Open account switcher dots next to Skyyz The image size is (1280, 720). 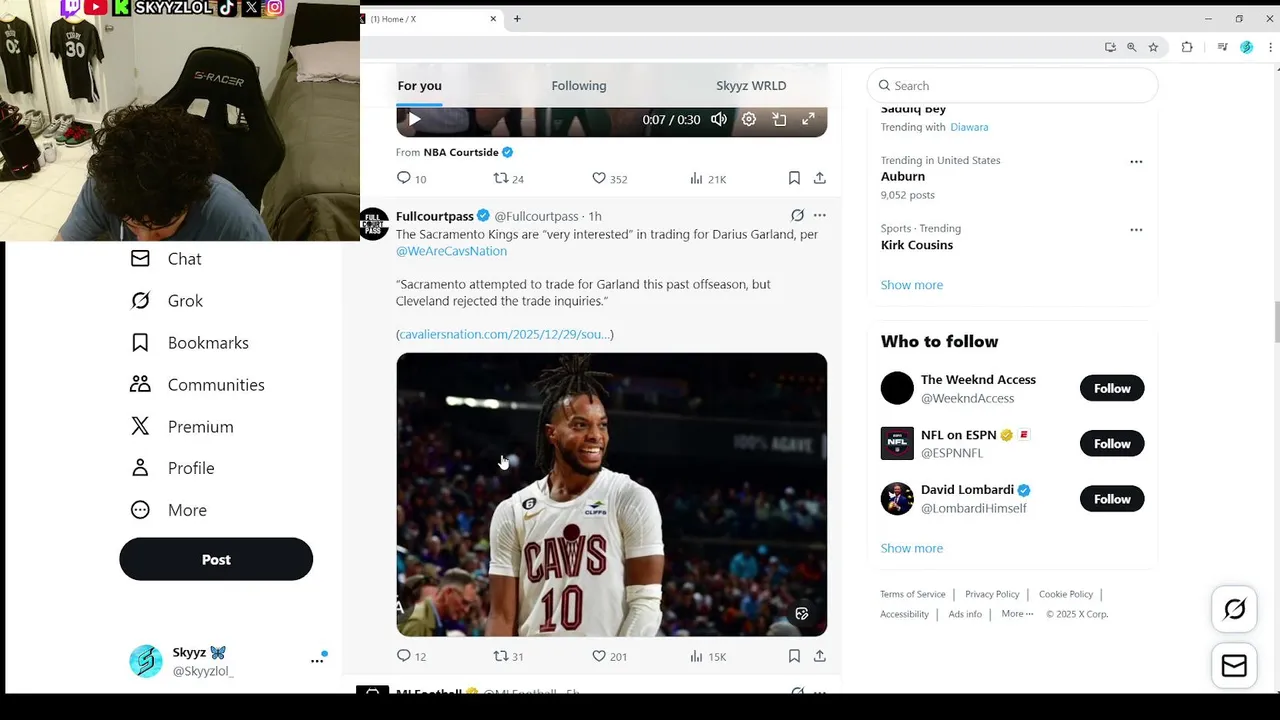click(x=317, y=661)
